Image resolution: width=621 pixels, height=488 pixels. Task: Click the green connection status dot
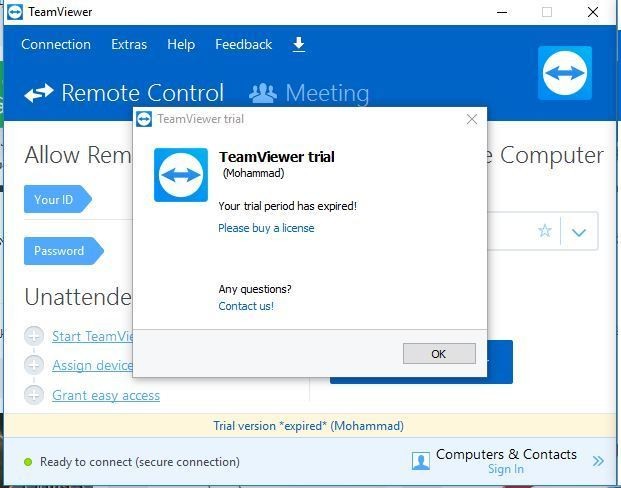click(28, 462)
